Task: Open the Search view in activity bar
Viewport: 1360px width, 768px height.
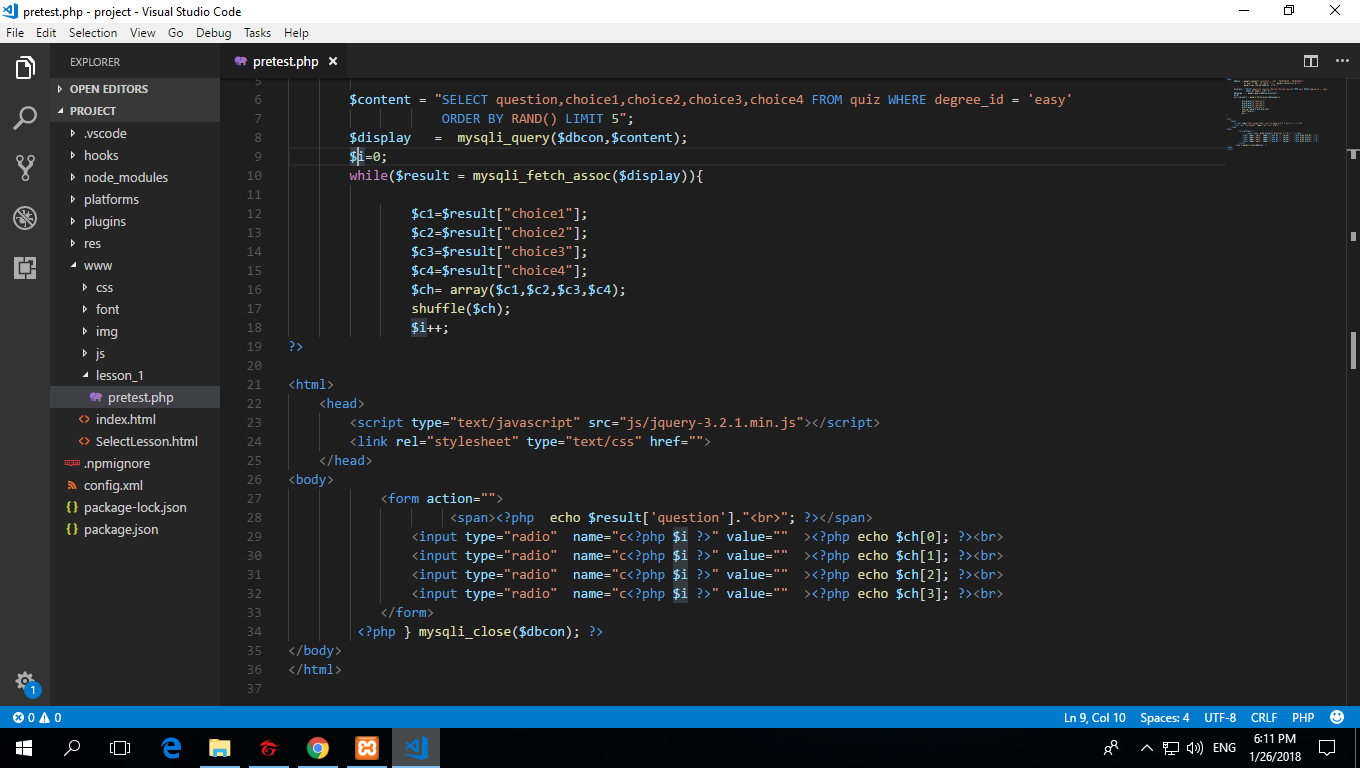Action: click(x=25, y=118)
